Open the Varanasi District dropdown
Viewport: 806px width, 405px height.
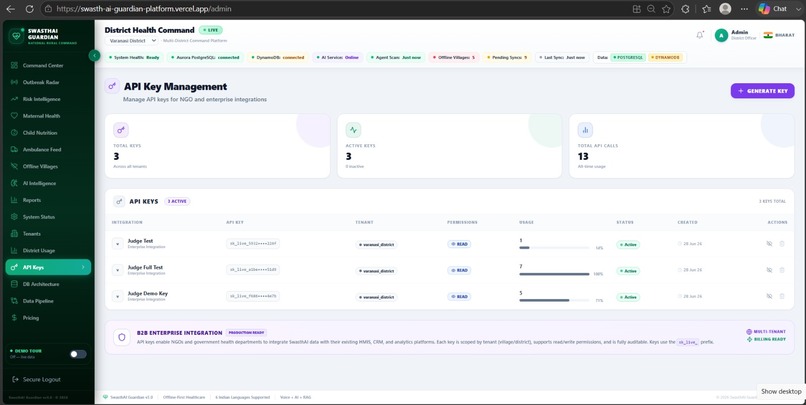click(132, 41)
